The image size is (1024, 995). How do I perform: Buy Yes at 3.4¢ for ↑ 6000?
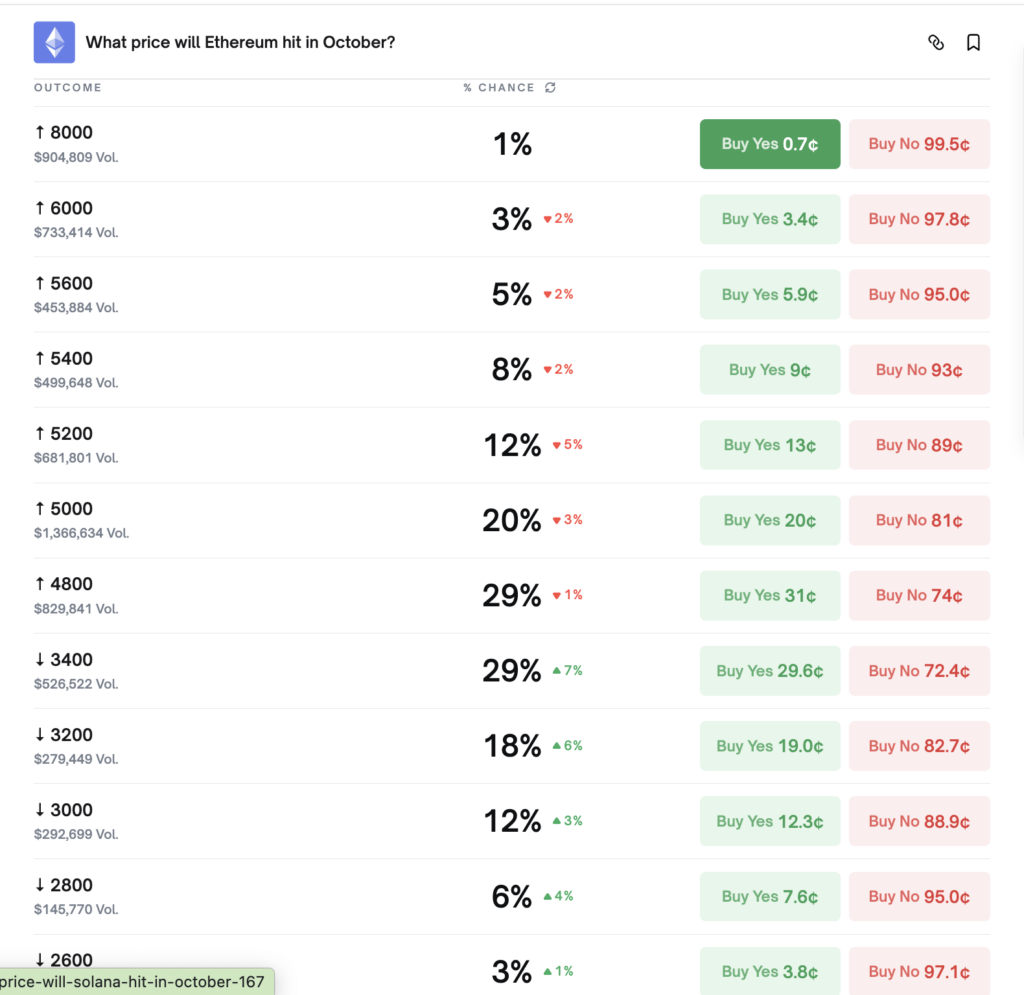pos(770,219)
